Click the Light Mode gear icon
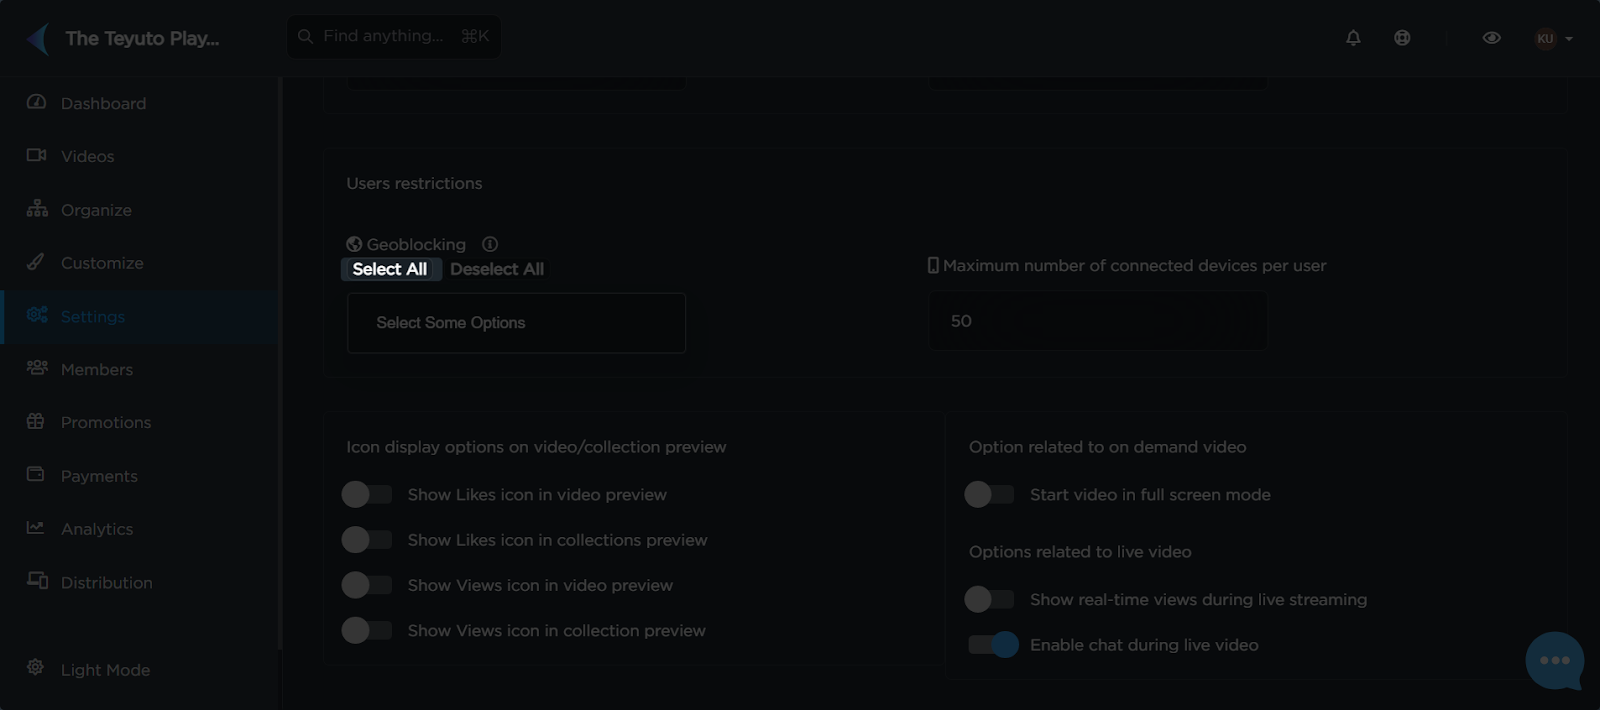1600x710 pixels. (x=36, y=668)
